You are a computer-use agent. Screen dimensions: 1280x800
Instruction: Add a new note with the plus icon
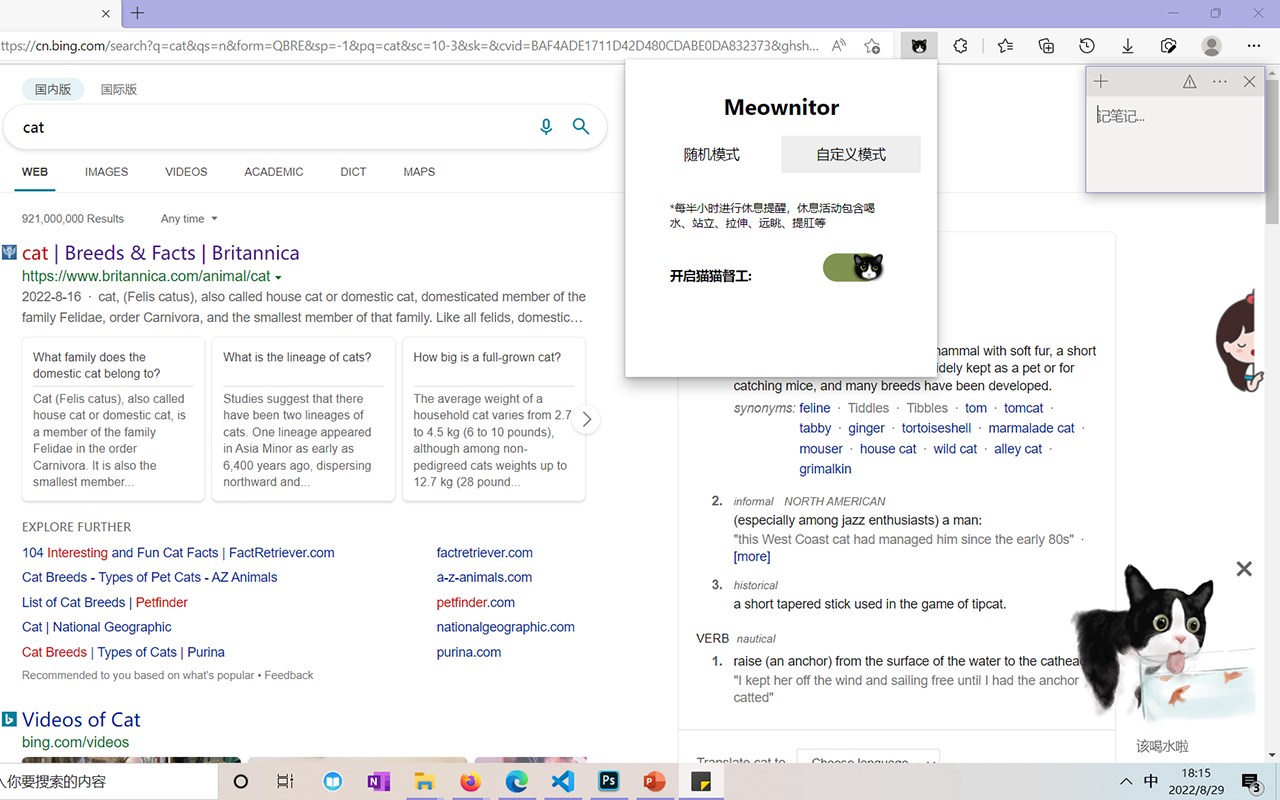click(x=1101, y=82)
